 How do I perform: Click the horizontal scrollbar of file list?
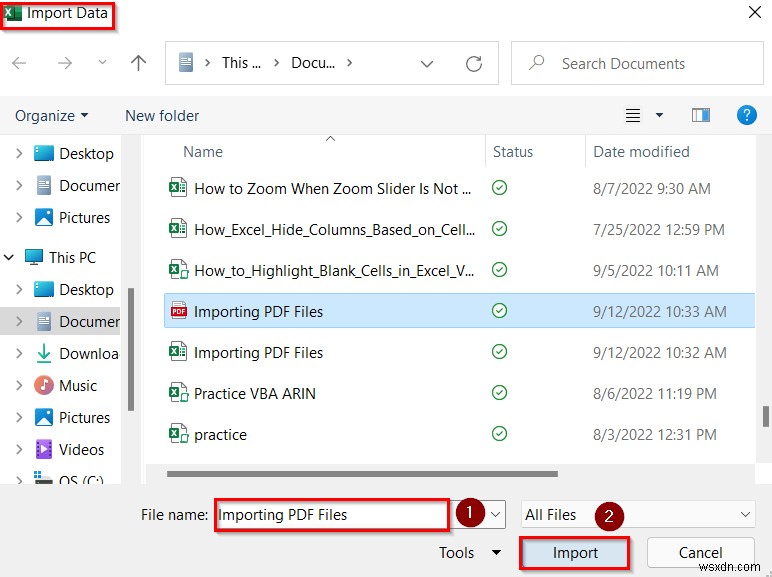[362, 474]
